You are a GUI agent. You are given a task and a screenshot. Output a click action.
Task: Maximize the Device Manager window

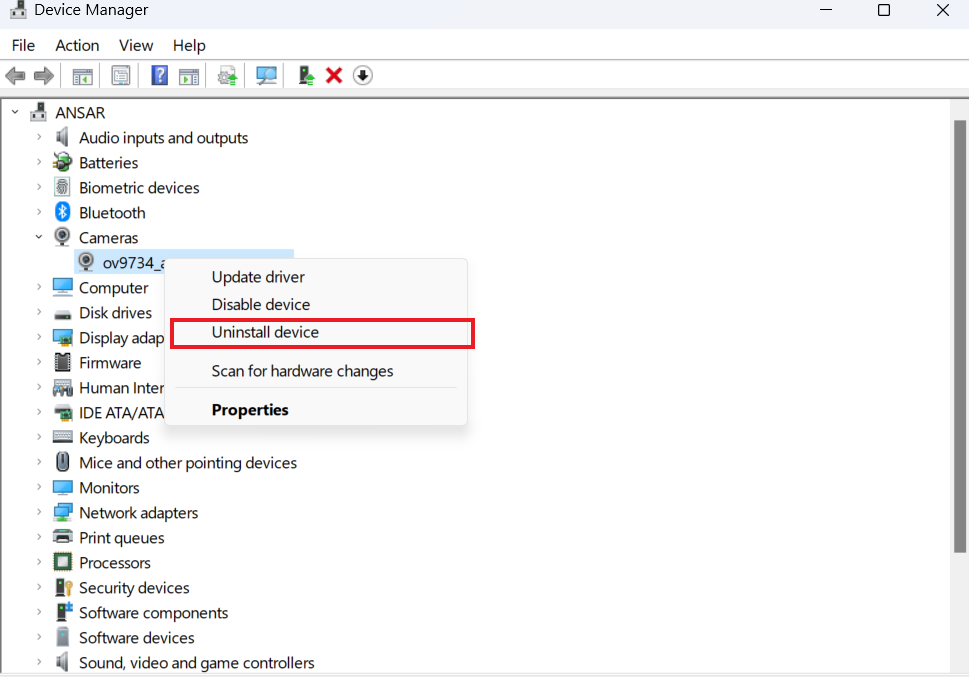(884, 10)
